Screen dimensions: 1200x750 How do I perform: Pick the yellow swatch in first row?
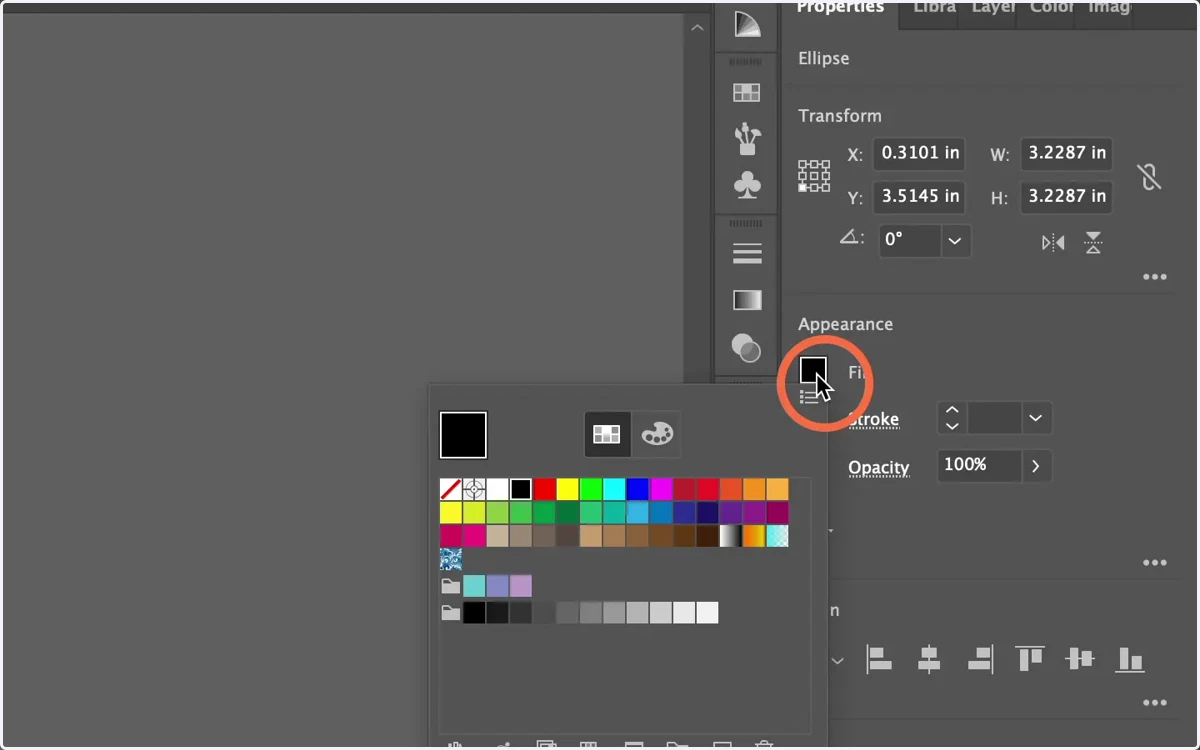(567, 489)
